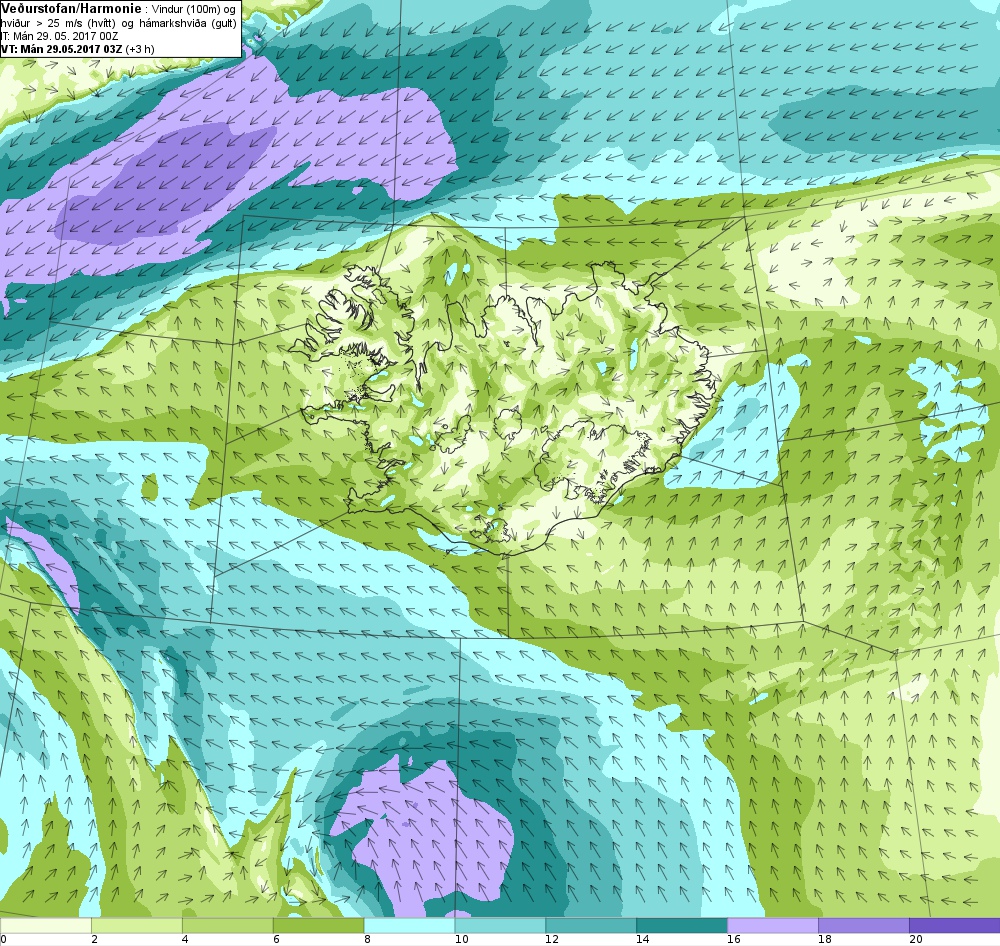Select the pale yellow 0–2 legend swatch
The width and height of the screenshot is (1000, 946).
(46, 924)
